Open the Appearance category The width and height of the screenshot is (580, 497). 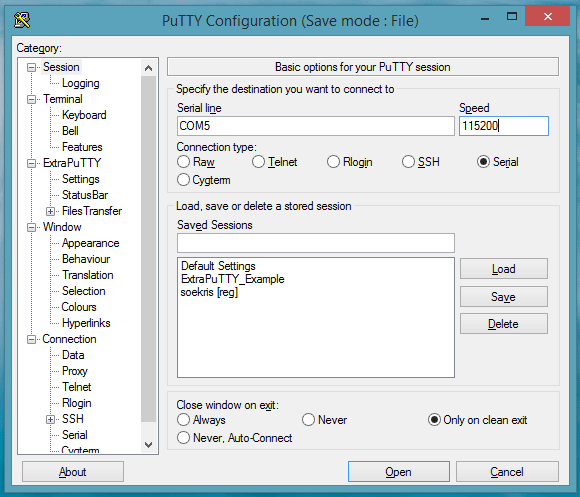[91, 243]
